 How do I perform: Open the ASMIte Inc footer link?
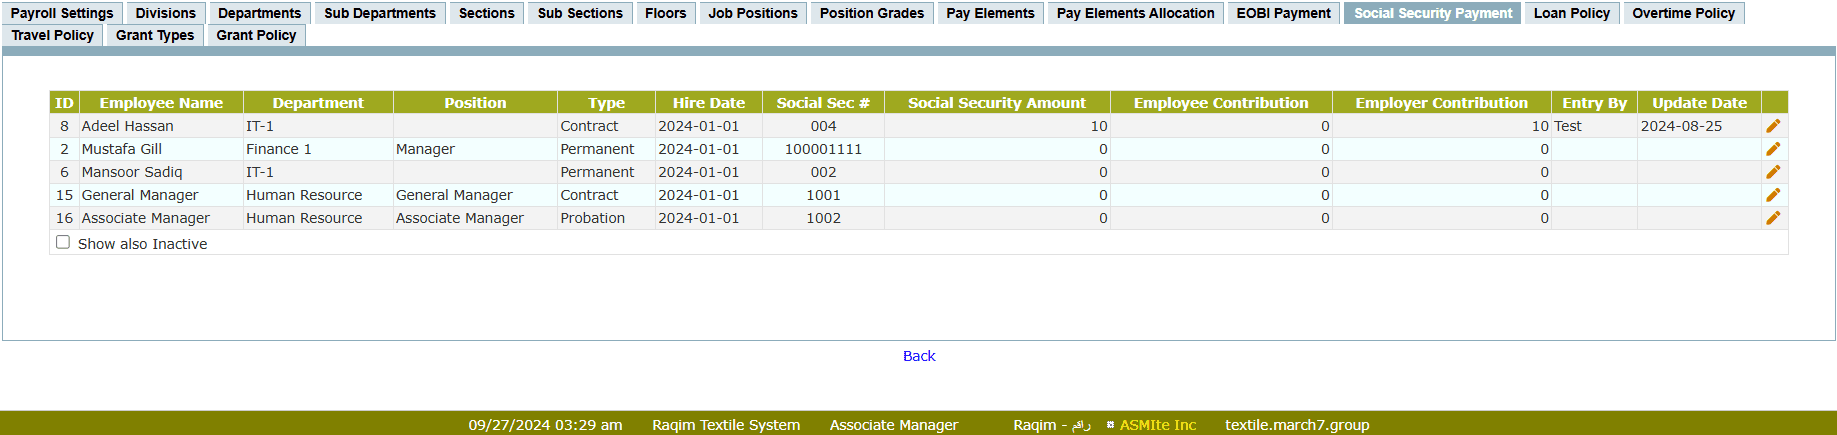[x=1157, y=425]
